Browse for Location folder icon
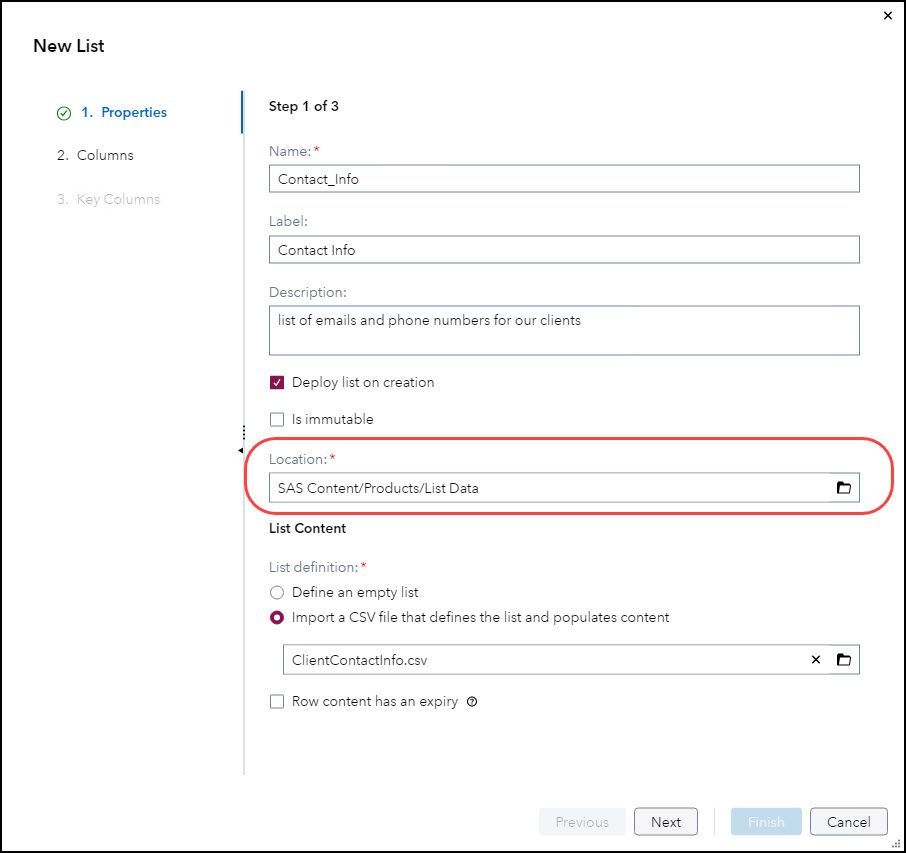 tap(843, 488)
